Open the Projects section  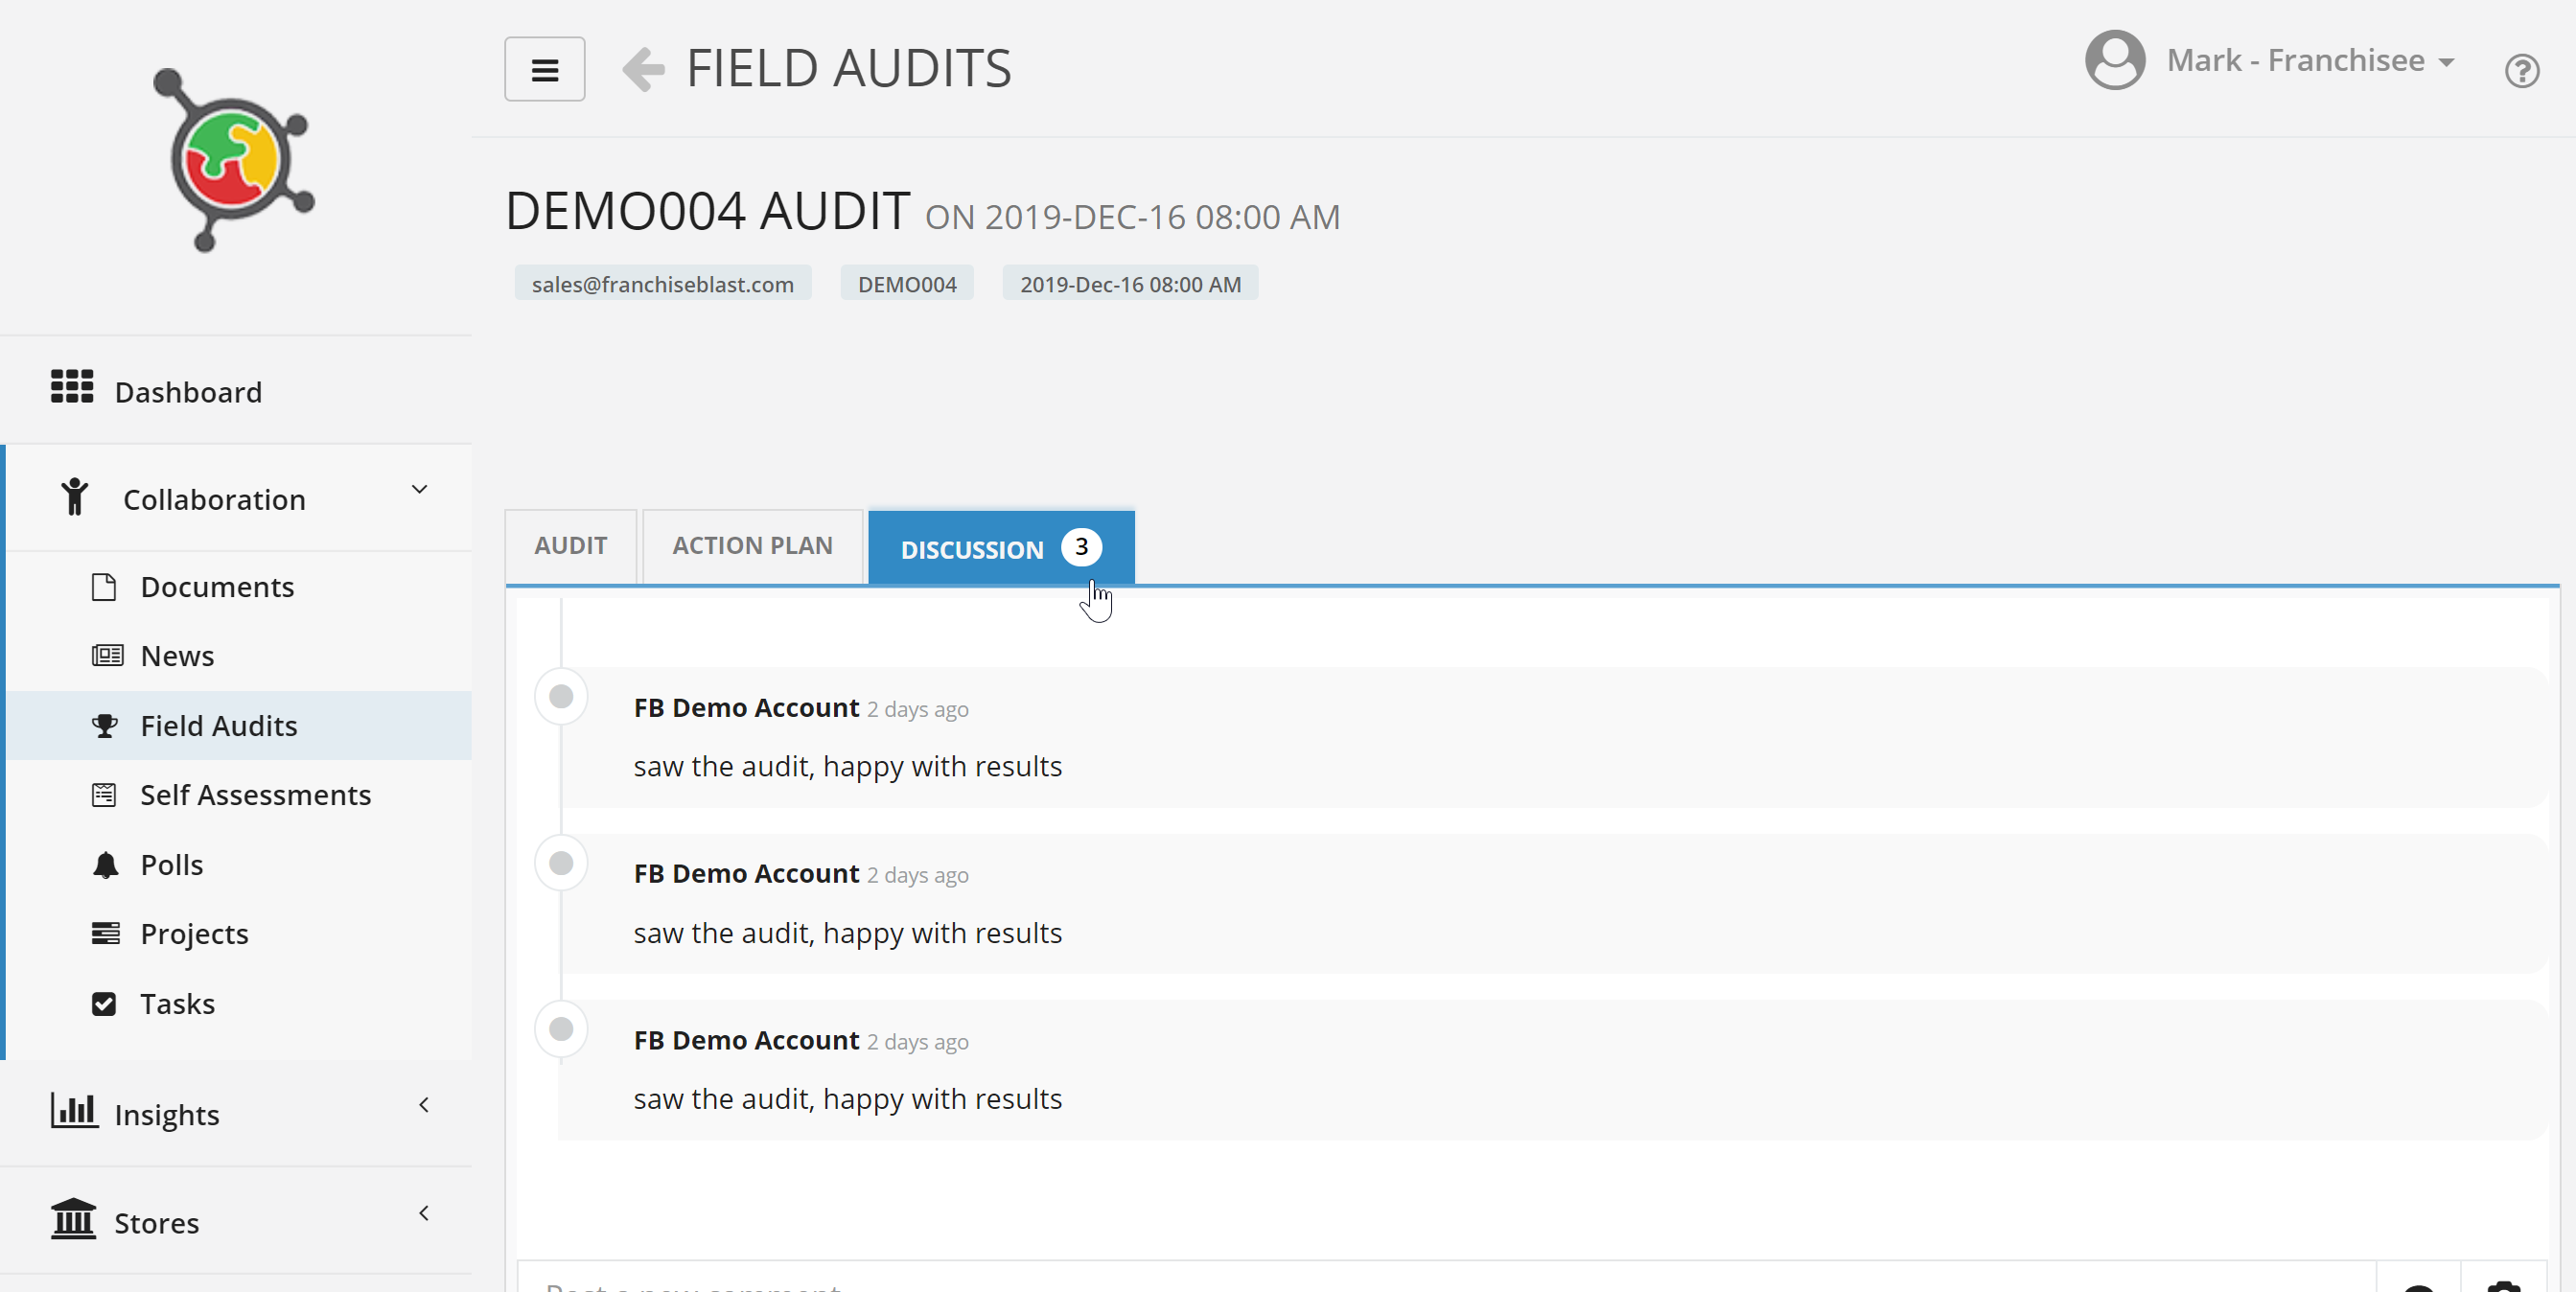coord(194,934)
